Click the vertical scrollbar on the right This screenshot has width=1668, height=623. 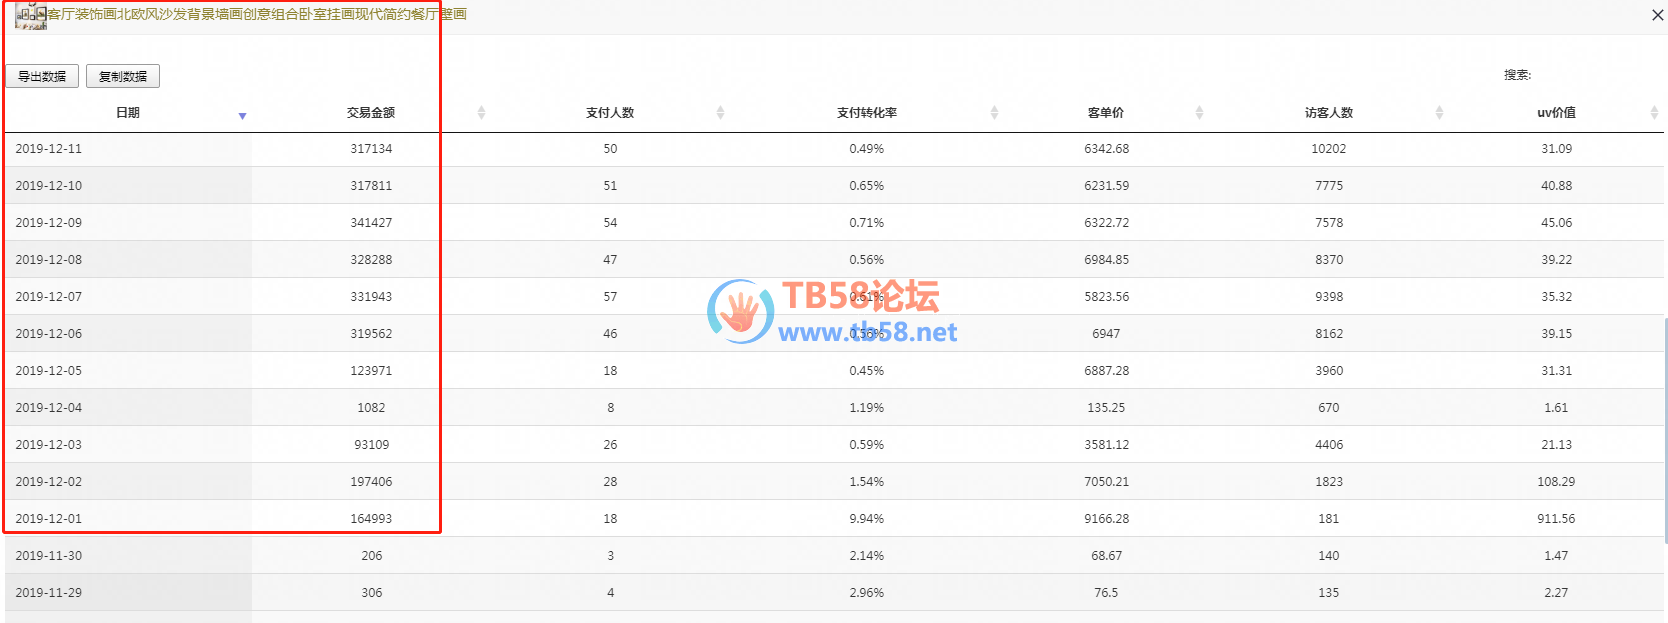pyautogui.click(x=1665, y=430)
